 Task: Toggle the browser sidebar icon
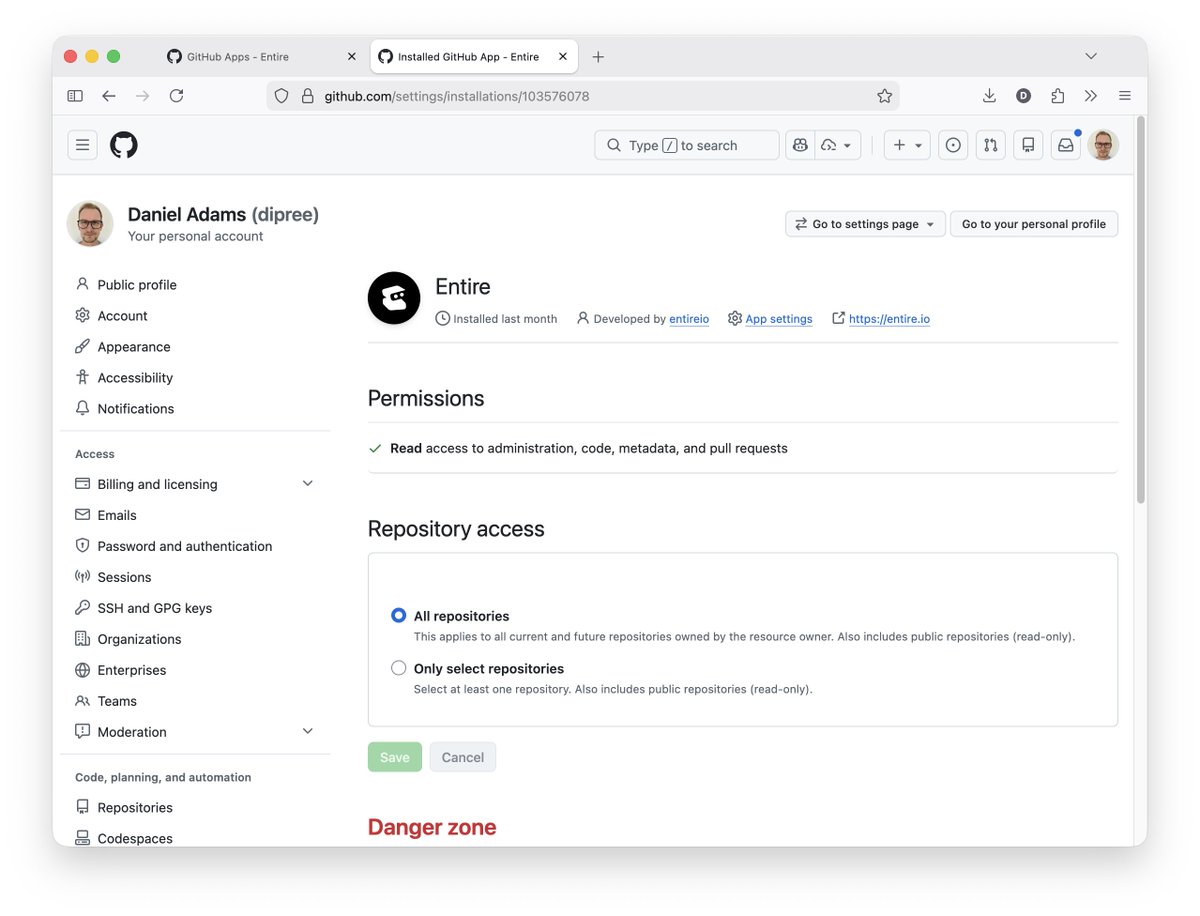pyautogui.click(x=75, y=96)
